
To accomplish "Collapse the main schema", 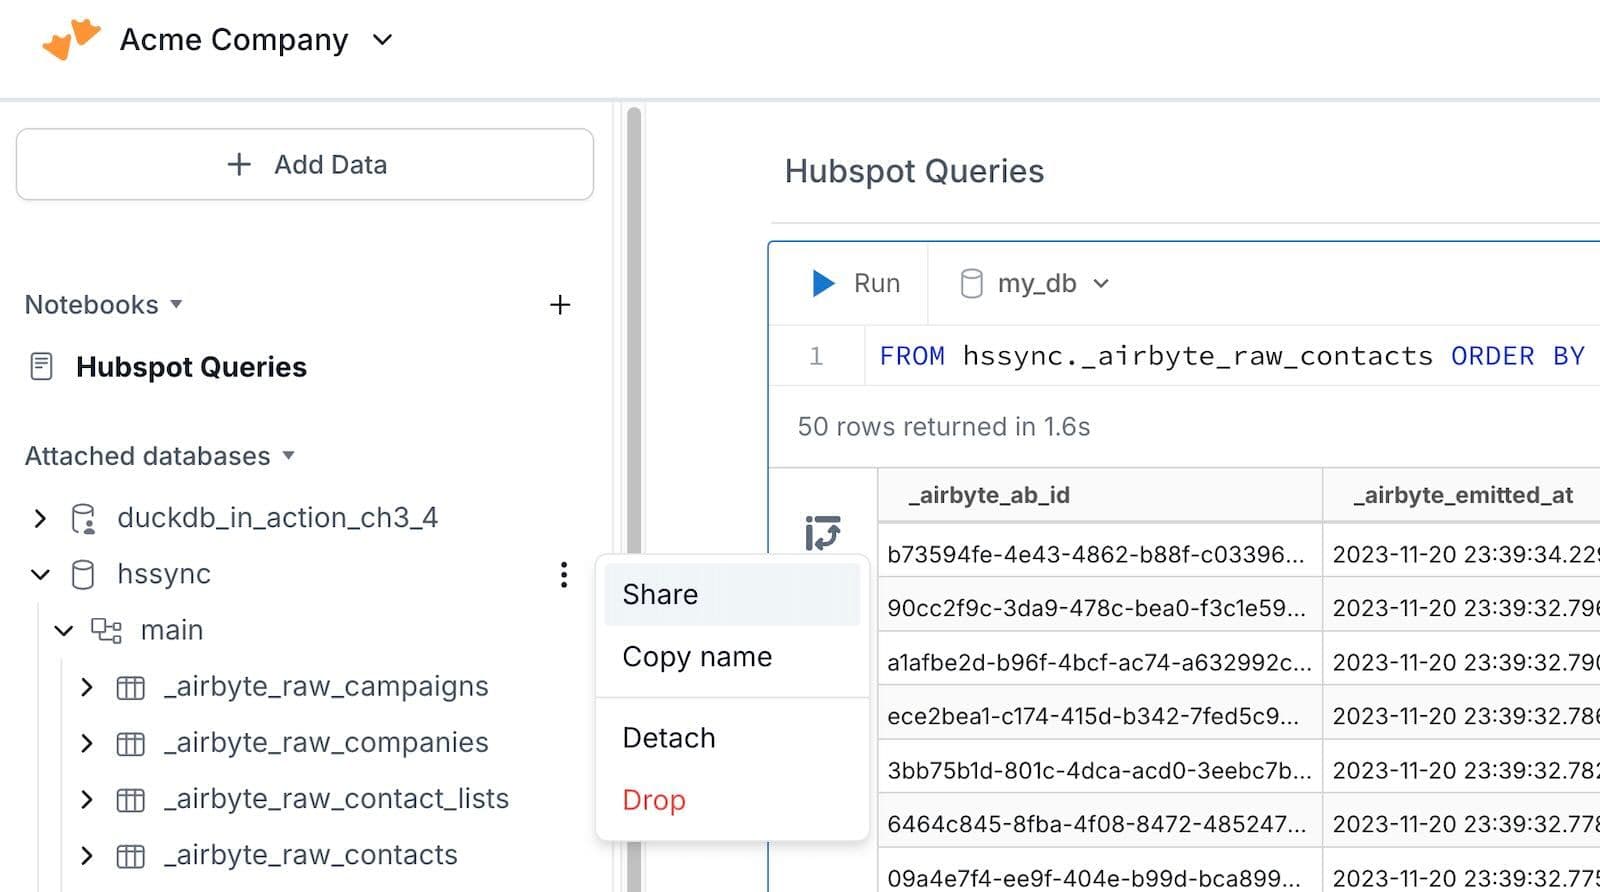I will pos(63,630).
